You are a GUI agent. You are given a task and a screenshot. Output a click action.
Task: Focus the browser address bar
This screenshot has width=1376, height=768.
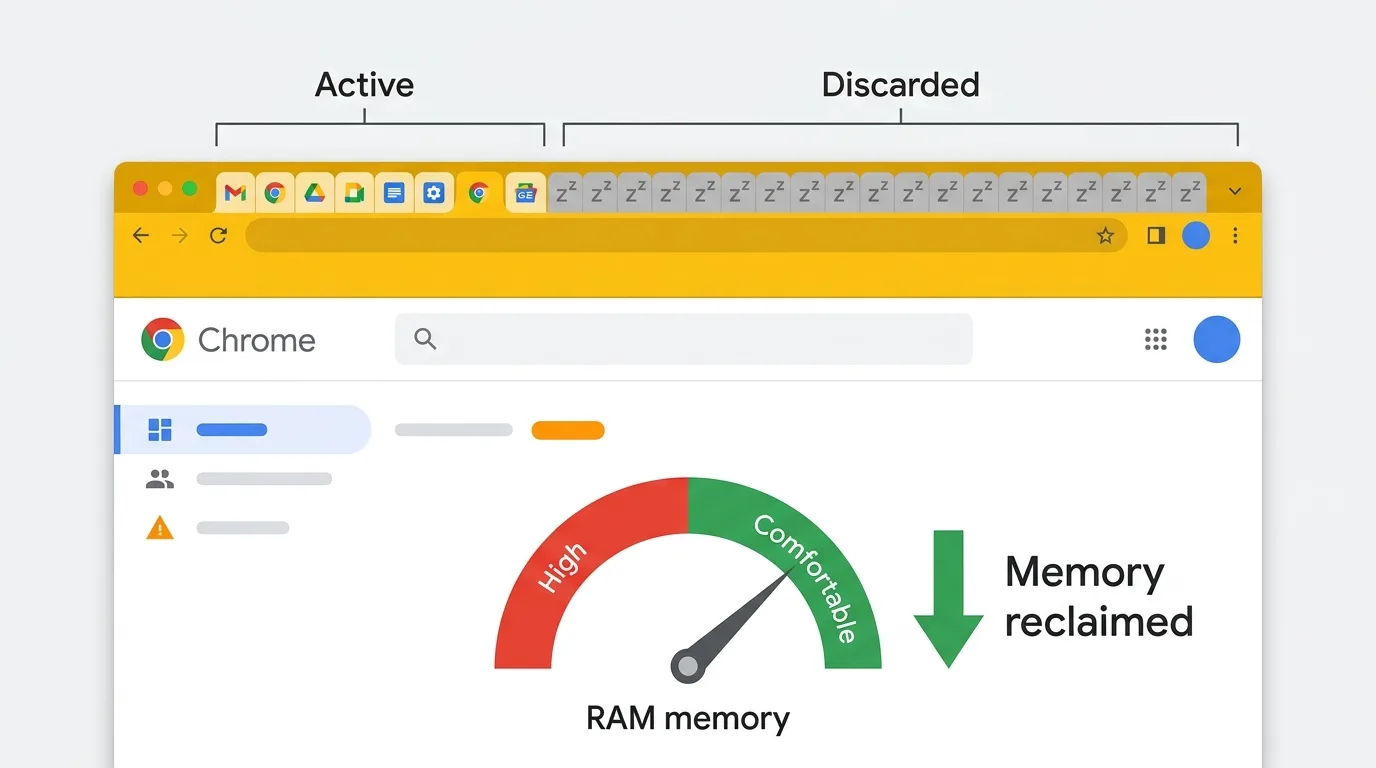click(686, 236)
